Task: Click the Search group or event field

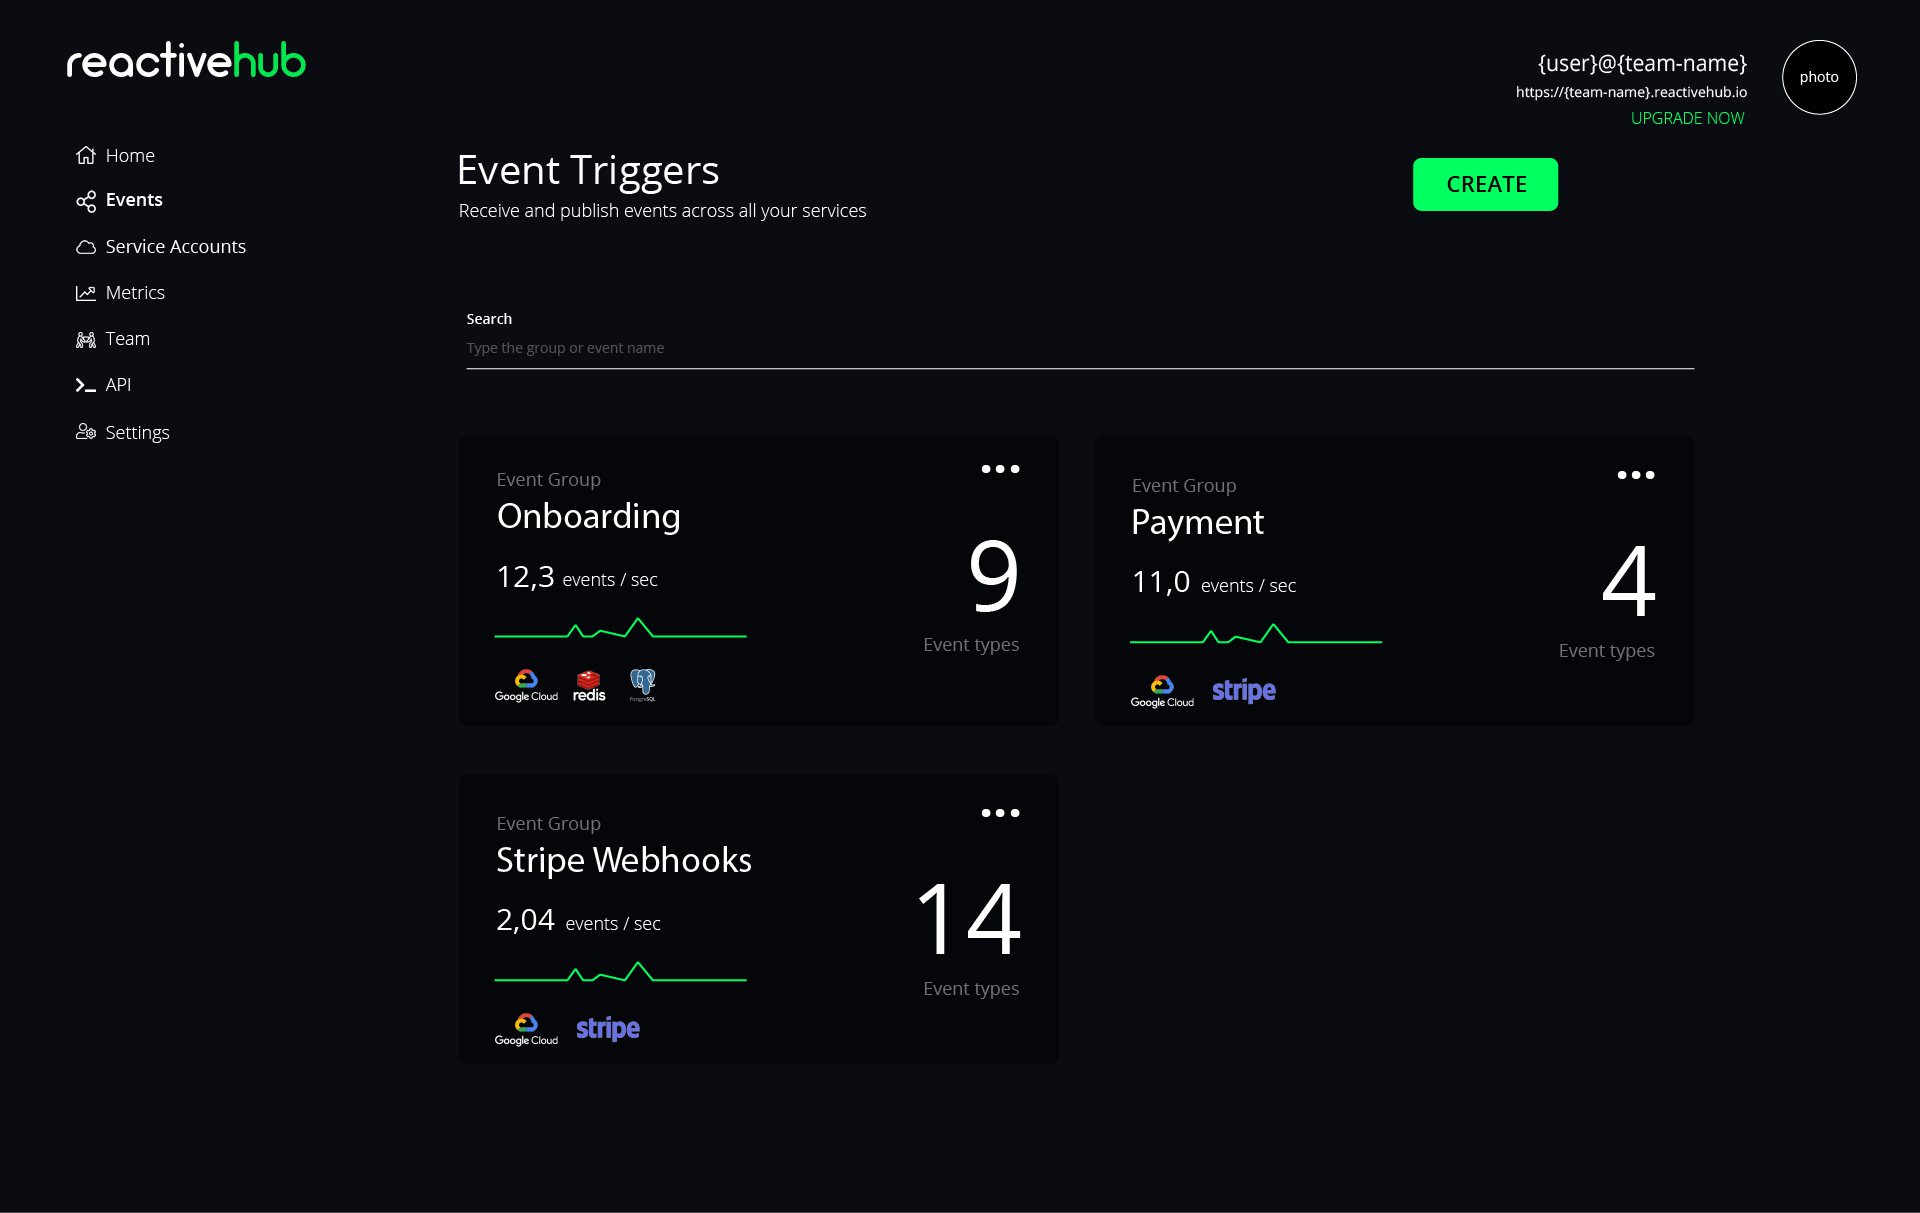Action: 1079,348
